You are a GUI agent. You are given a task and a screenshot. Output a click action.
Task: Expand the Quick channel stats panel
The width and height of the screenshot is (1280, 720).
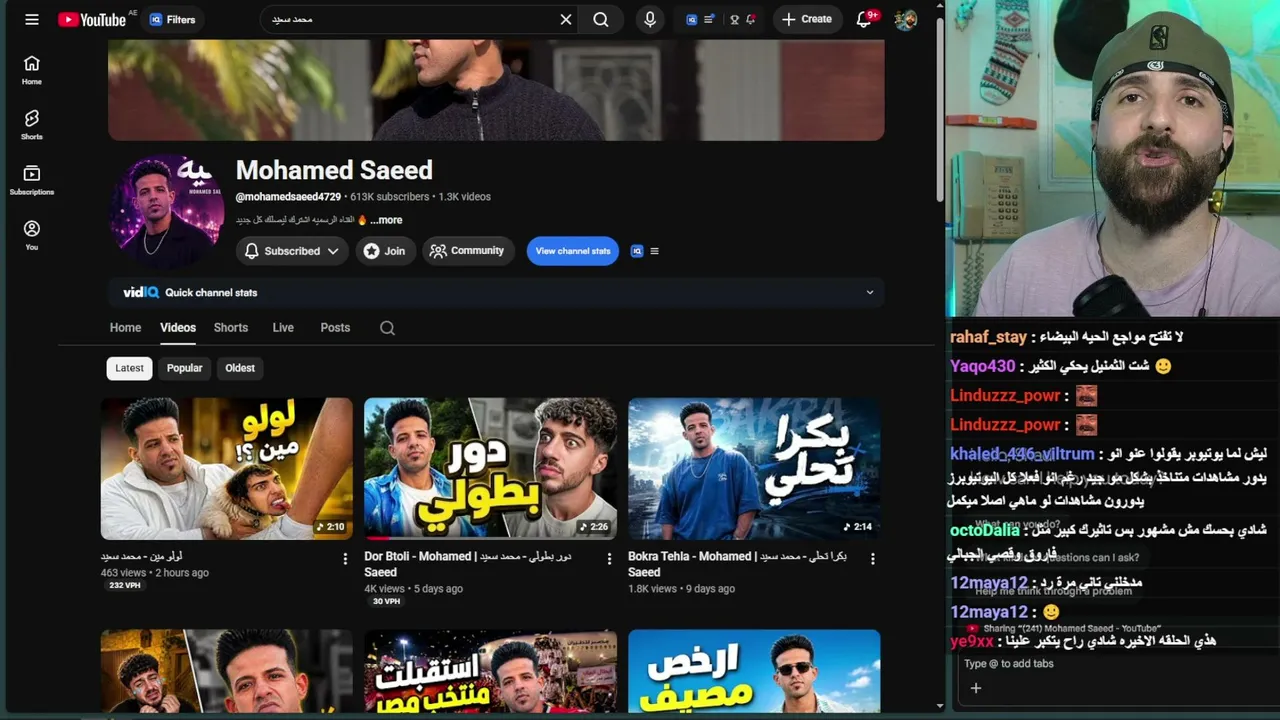point(870,292)
